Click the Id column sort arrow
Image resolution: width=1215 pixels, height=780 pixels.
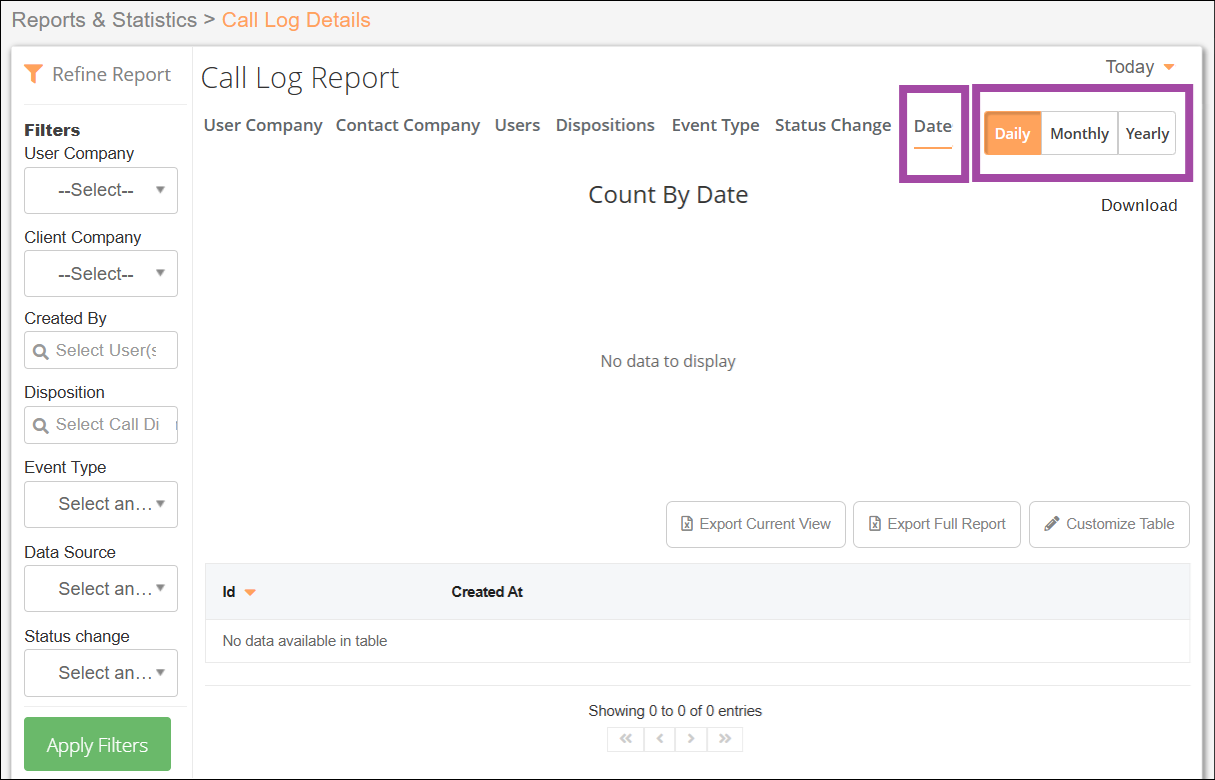[x=250, y=593]
